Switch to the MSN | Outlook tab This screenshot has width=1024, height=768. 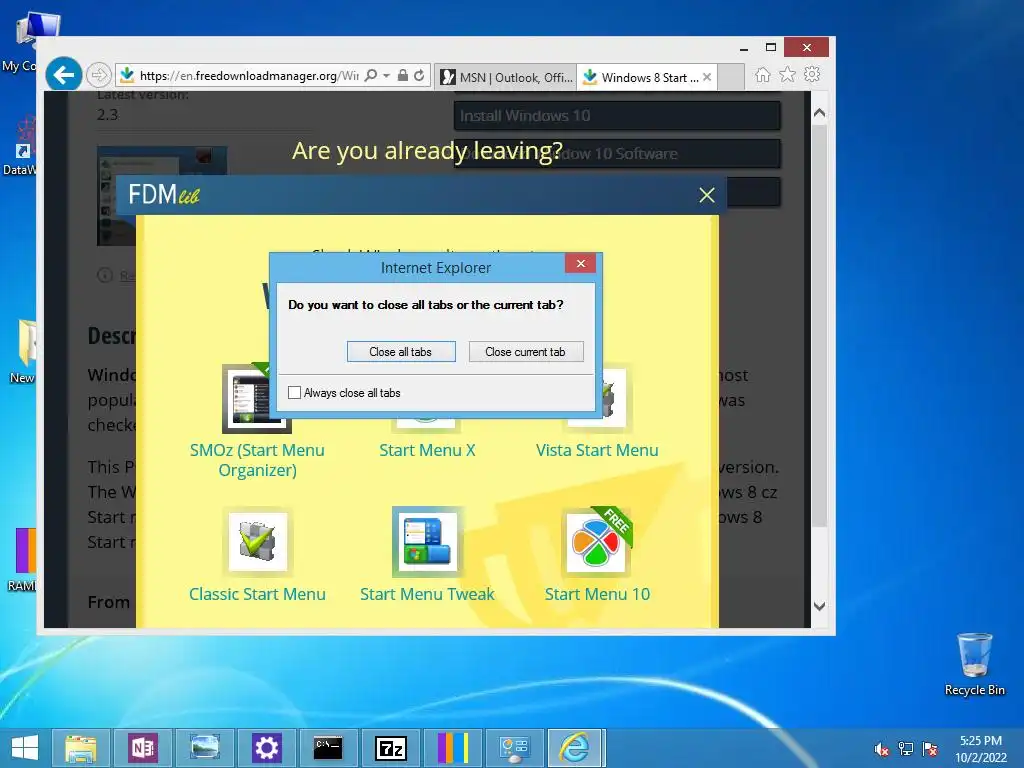click(x=505, y=77)
